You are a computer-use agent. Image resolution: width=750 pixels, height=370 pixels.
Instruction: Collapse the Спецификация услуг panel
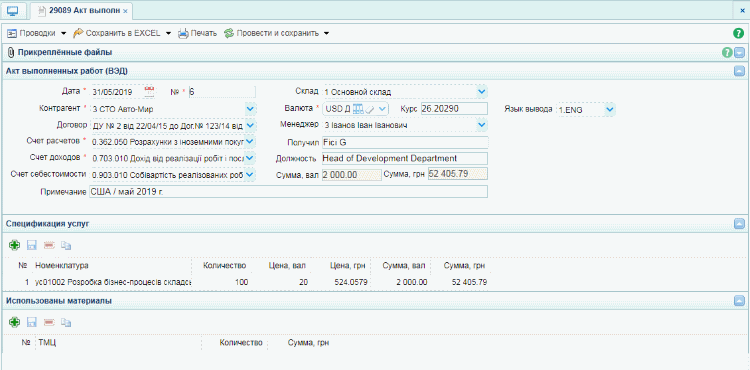click(x=739, y=224)
